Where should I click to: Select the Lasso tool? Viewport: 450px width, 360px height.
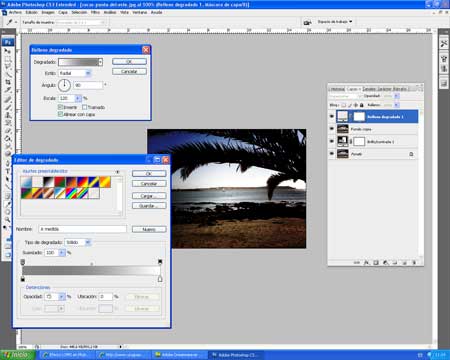(x=8, y=67)
